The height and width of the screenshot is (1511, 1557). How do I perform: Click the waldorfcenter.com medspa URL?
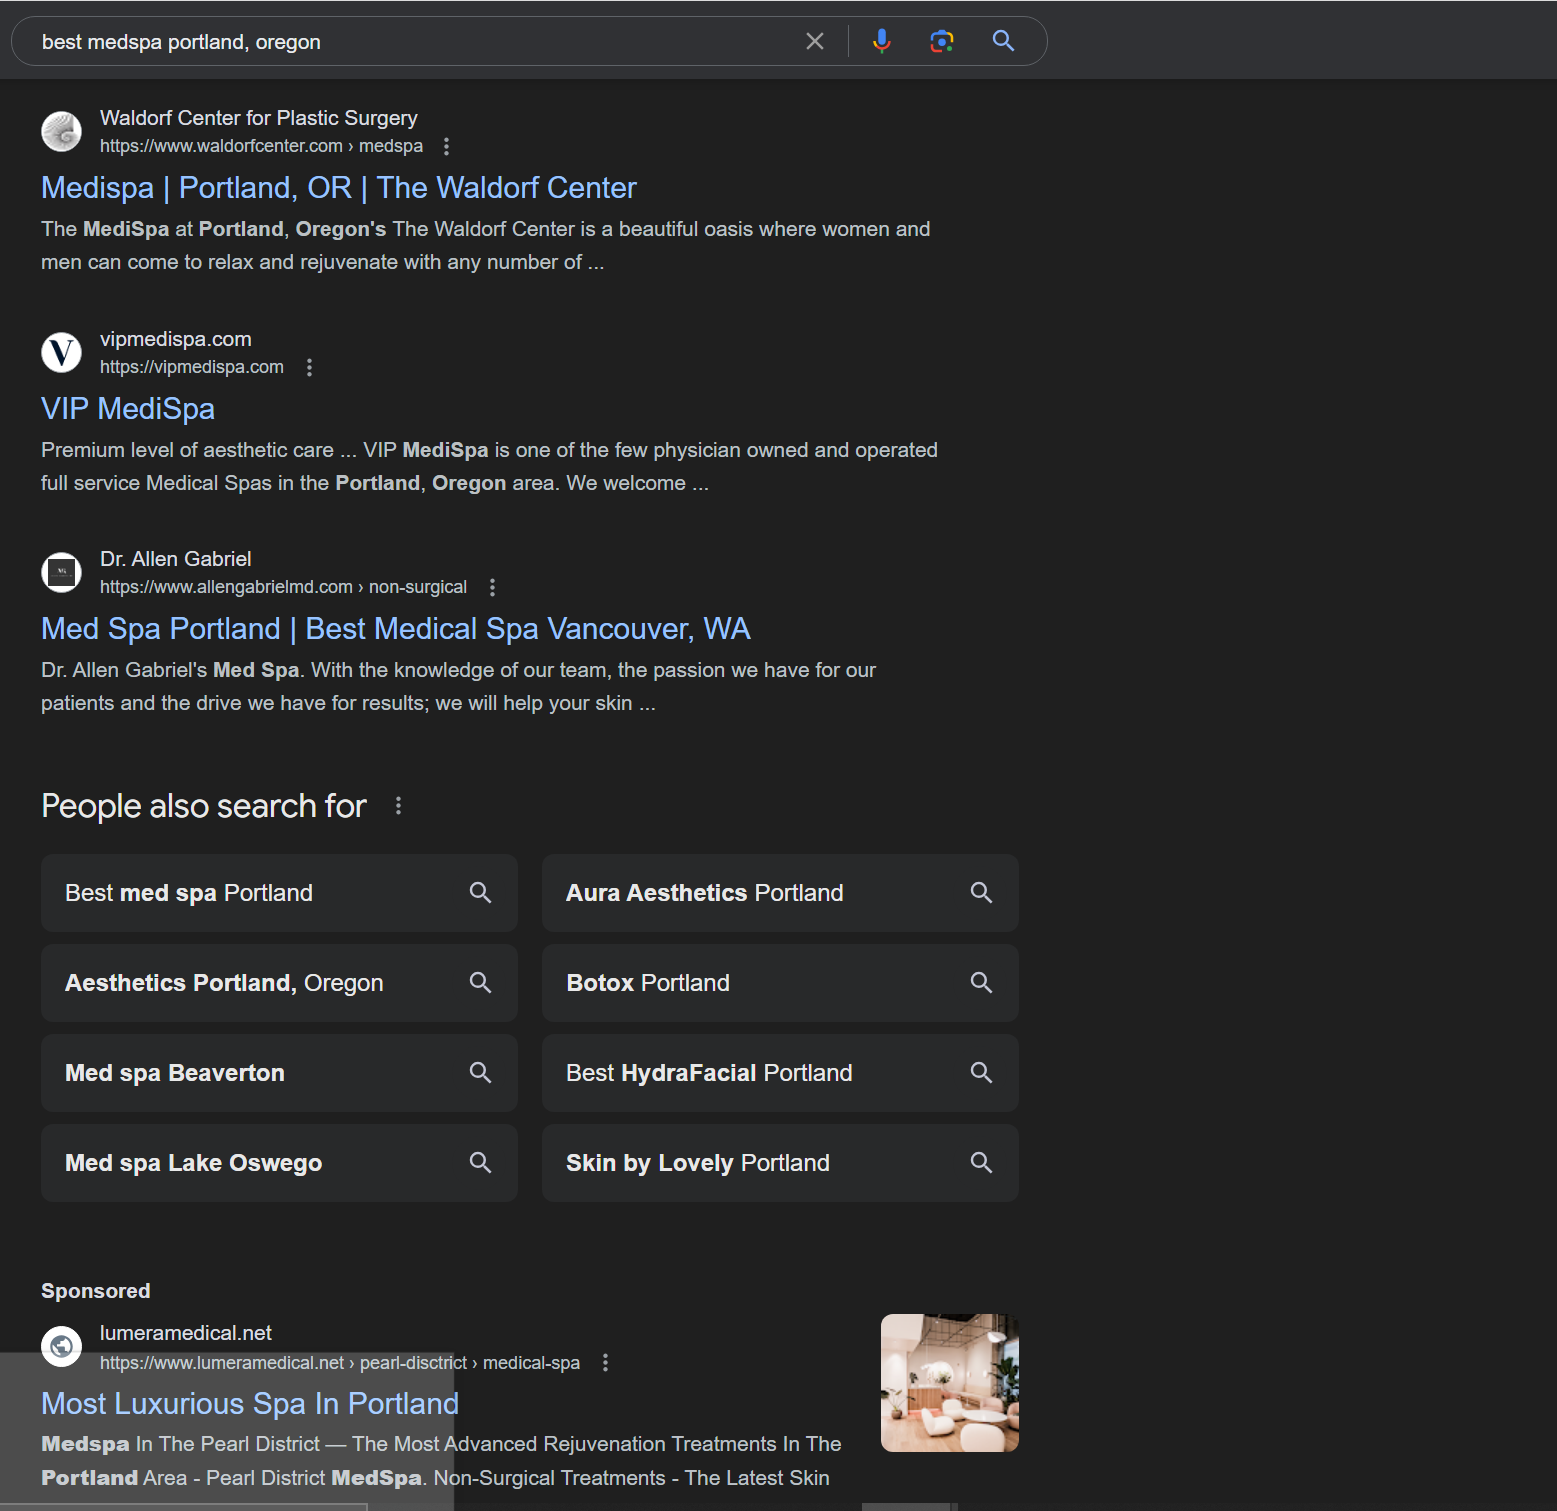tap(261, 146)
